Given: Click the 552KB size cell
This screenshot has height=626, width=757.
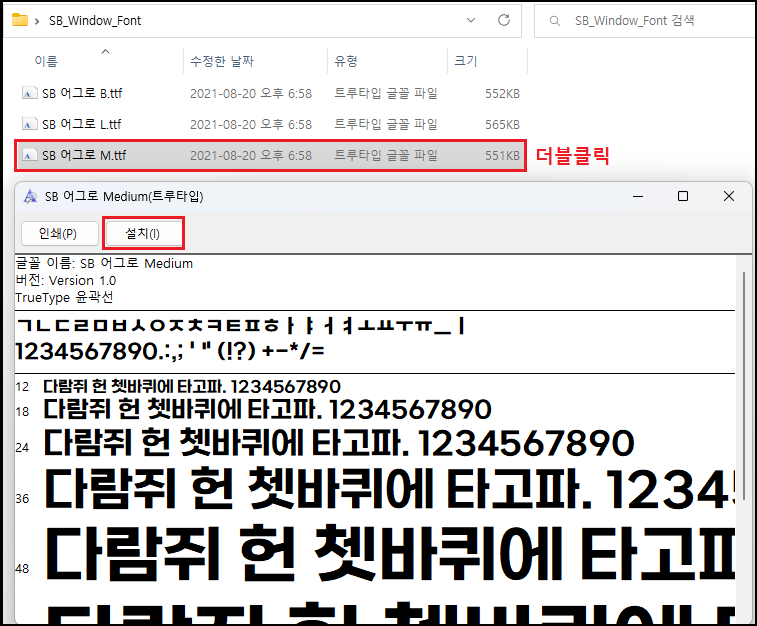Looking at the screenshot, I should [502, 94].
